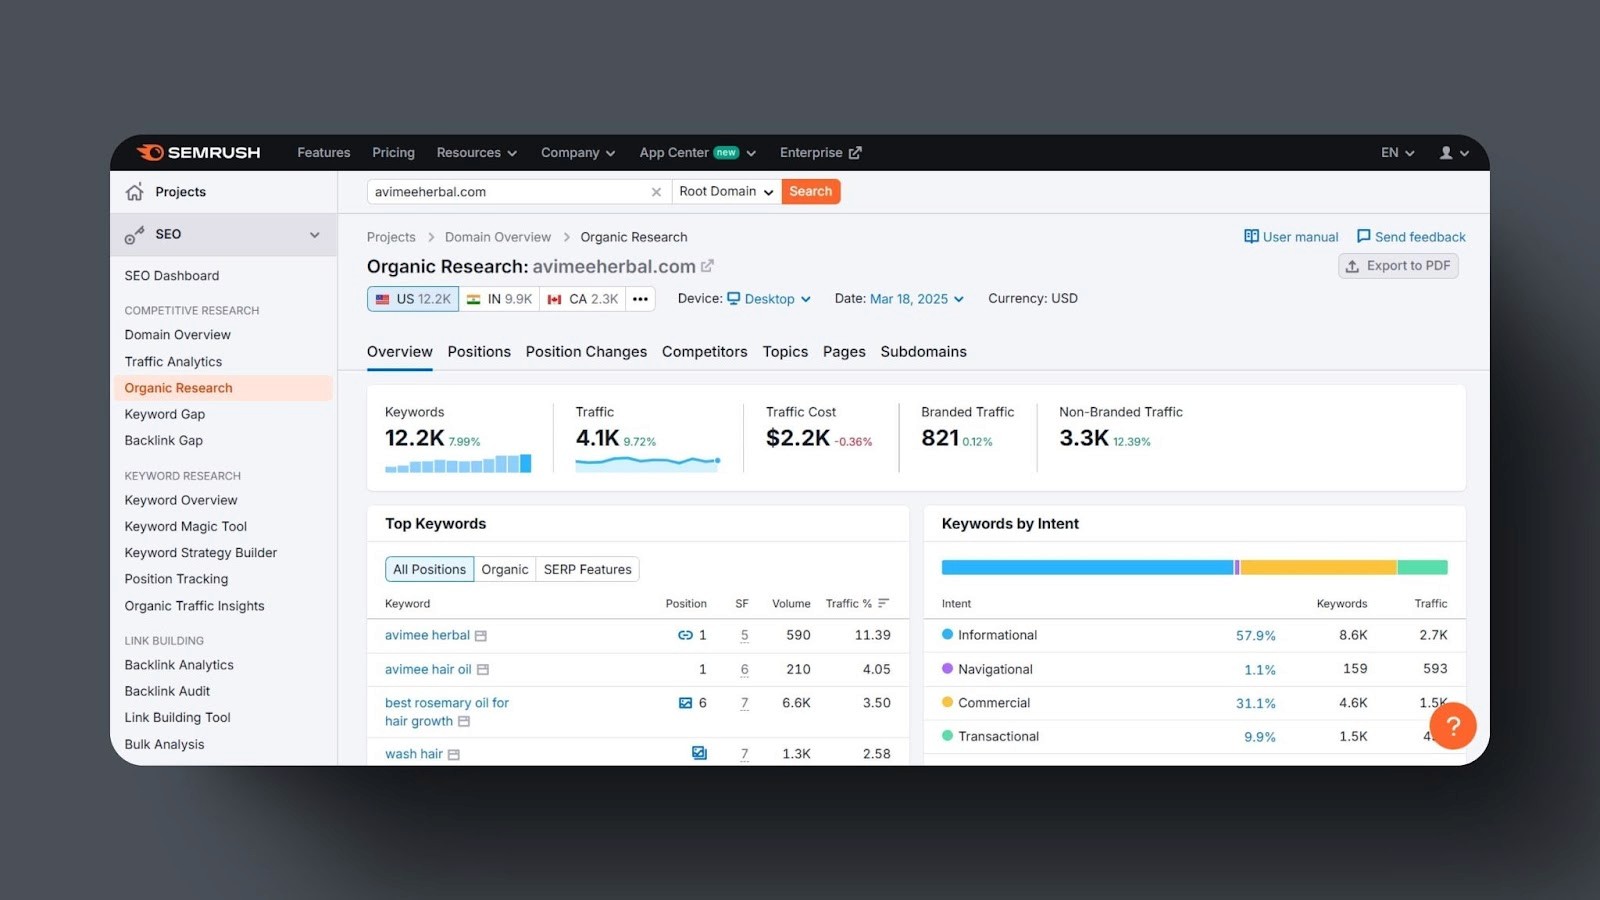This screenshot has height=900, width=1600.
Task: Open the Date Mar 18, 2025 picker
Action: coord(917,299)
